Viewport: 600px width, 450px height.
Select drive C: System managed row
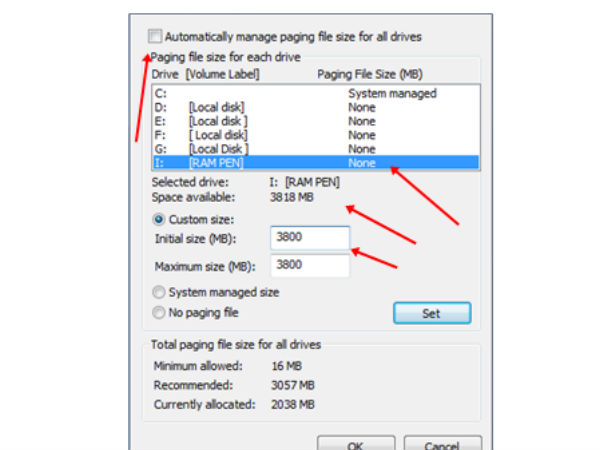(x=316, y=93)
